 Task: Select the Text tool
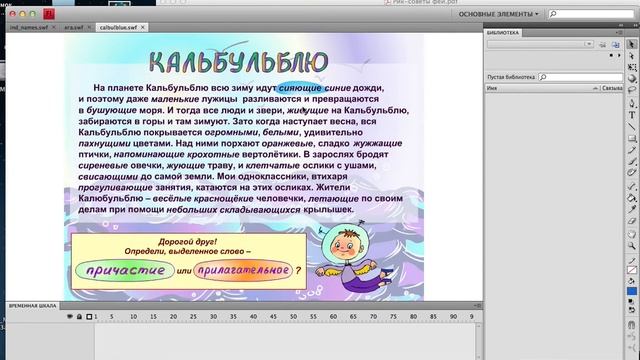631,115
